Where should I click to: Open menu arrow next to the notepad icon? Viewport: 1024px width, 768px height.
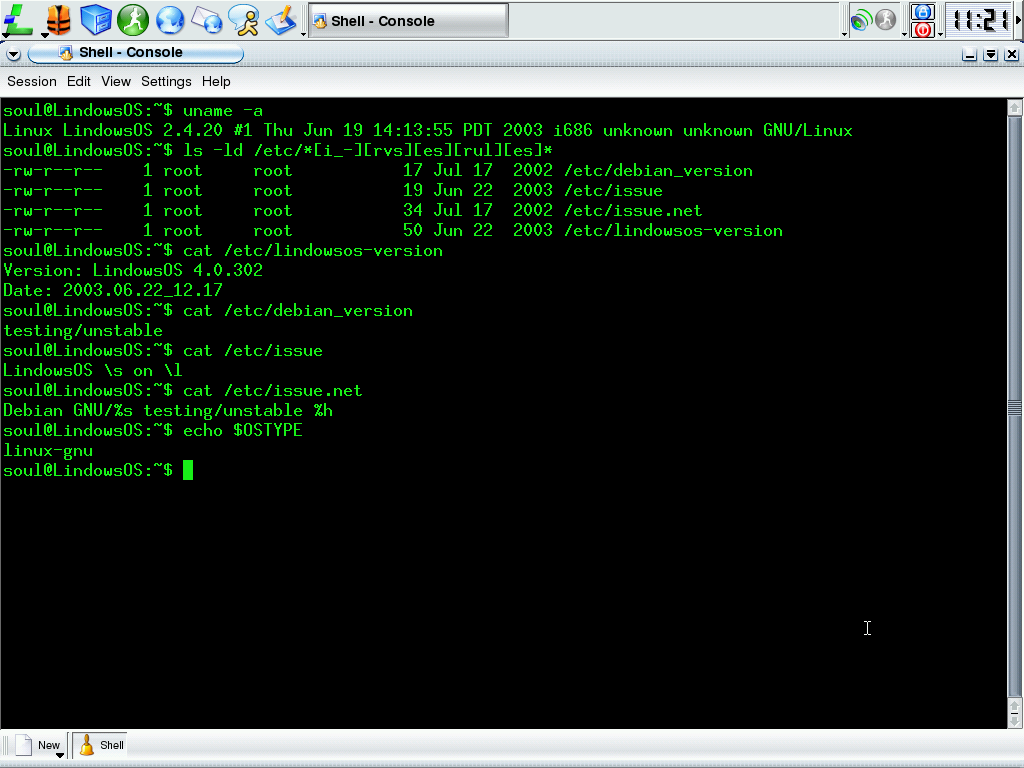click(304, 34)
